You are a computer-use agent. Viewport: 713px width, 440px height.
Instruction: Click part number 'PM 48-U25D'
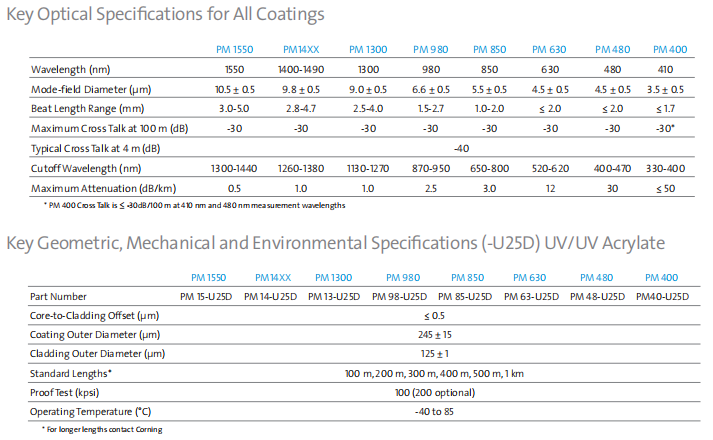coord(598,297)
